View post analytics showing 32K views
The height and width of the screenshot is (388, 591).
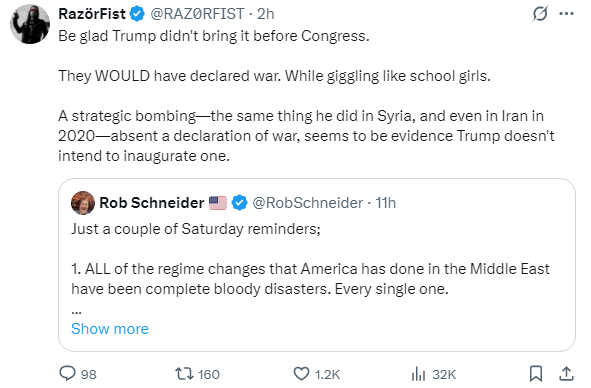[x=418, y=374]
